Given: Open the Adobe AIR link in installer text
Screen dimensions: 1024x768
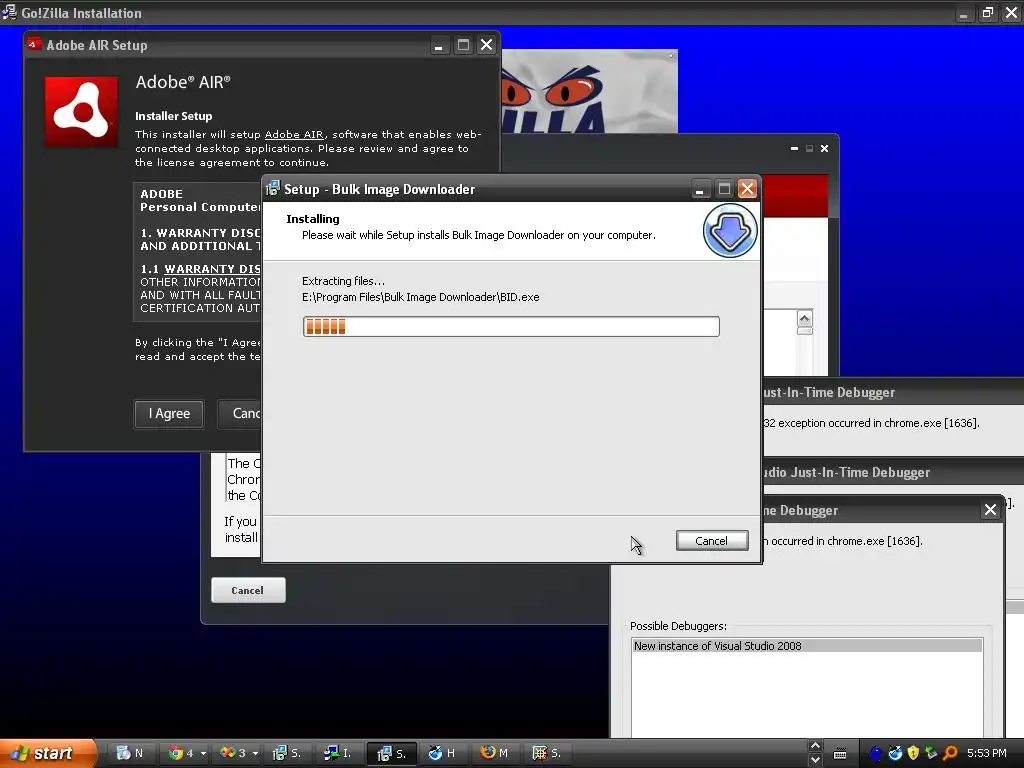Looking at the screenshot, I should (294, 134).
